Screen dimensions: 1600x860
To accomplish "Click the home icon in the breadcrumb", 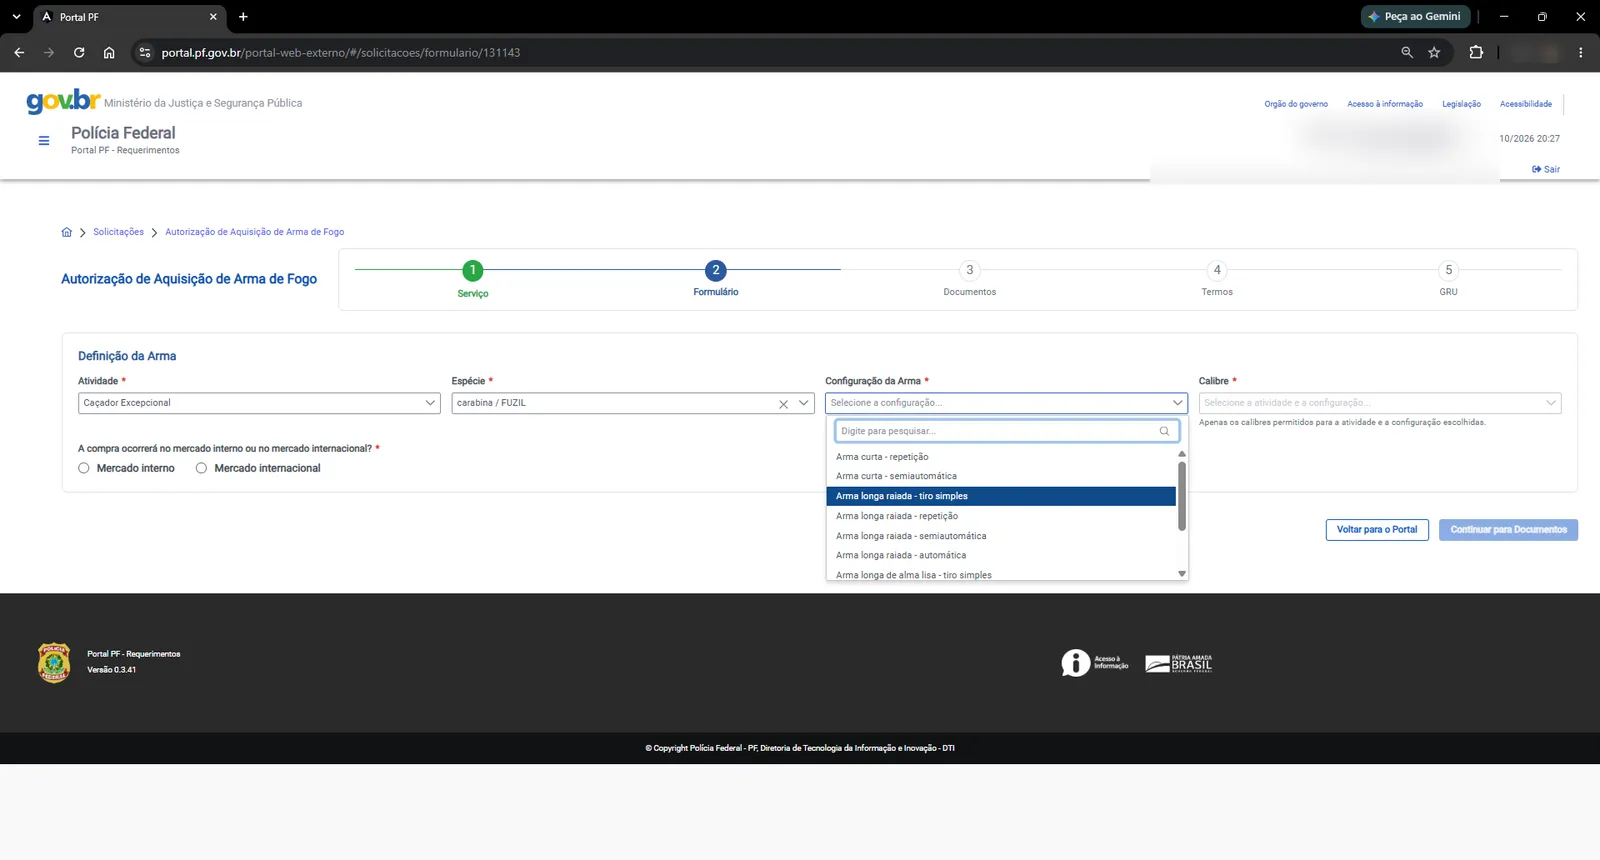I will coord(67,232).
